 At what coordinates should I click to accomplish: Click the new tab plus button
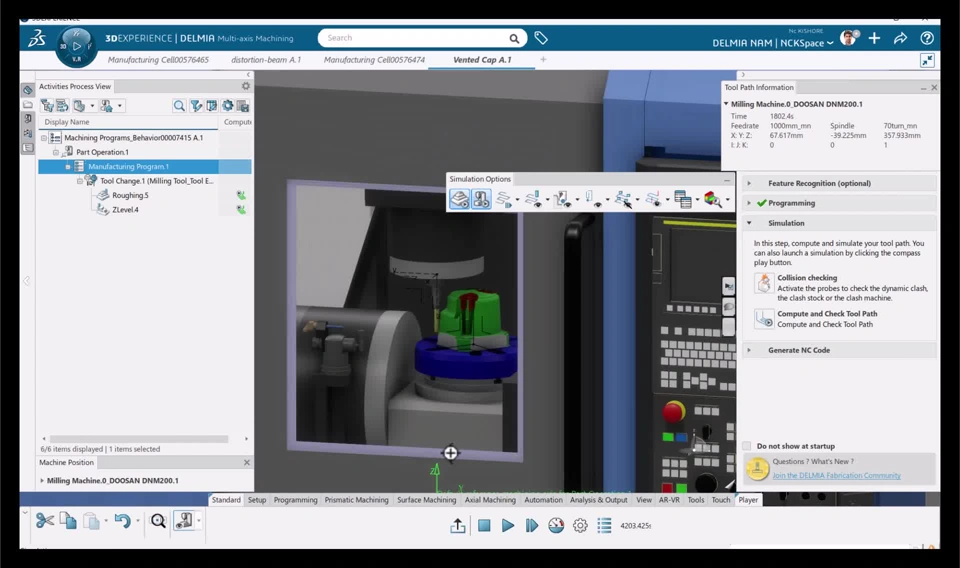pyautogui.click(x=543, y=59)
